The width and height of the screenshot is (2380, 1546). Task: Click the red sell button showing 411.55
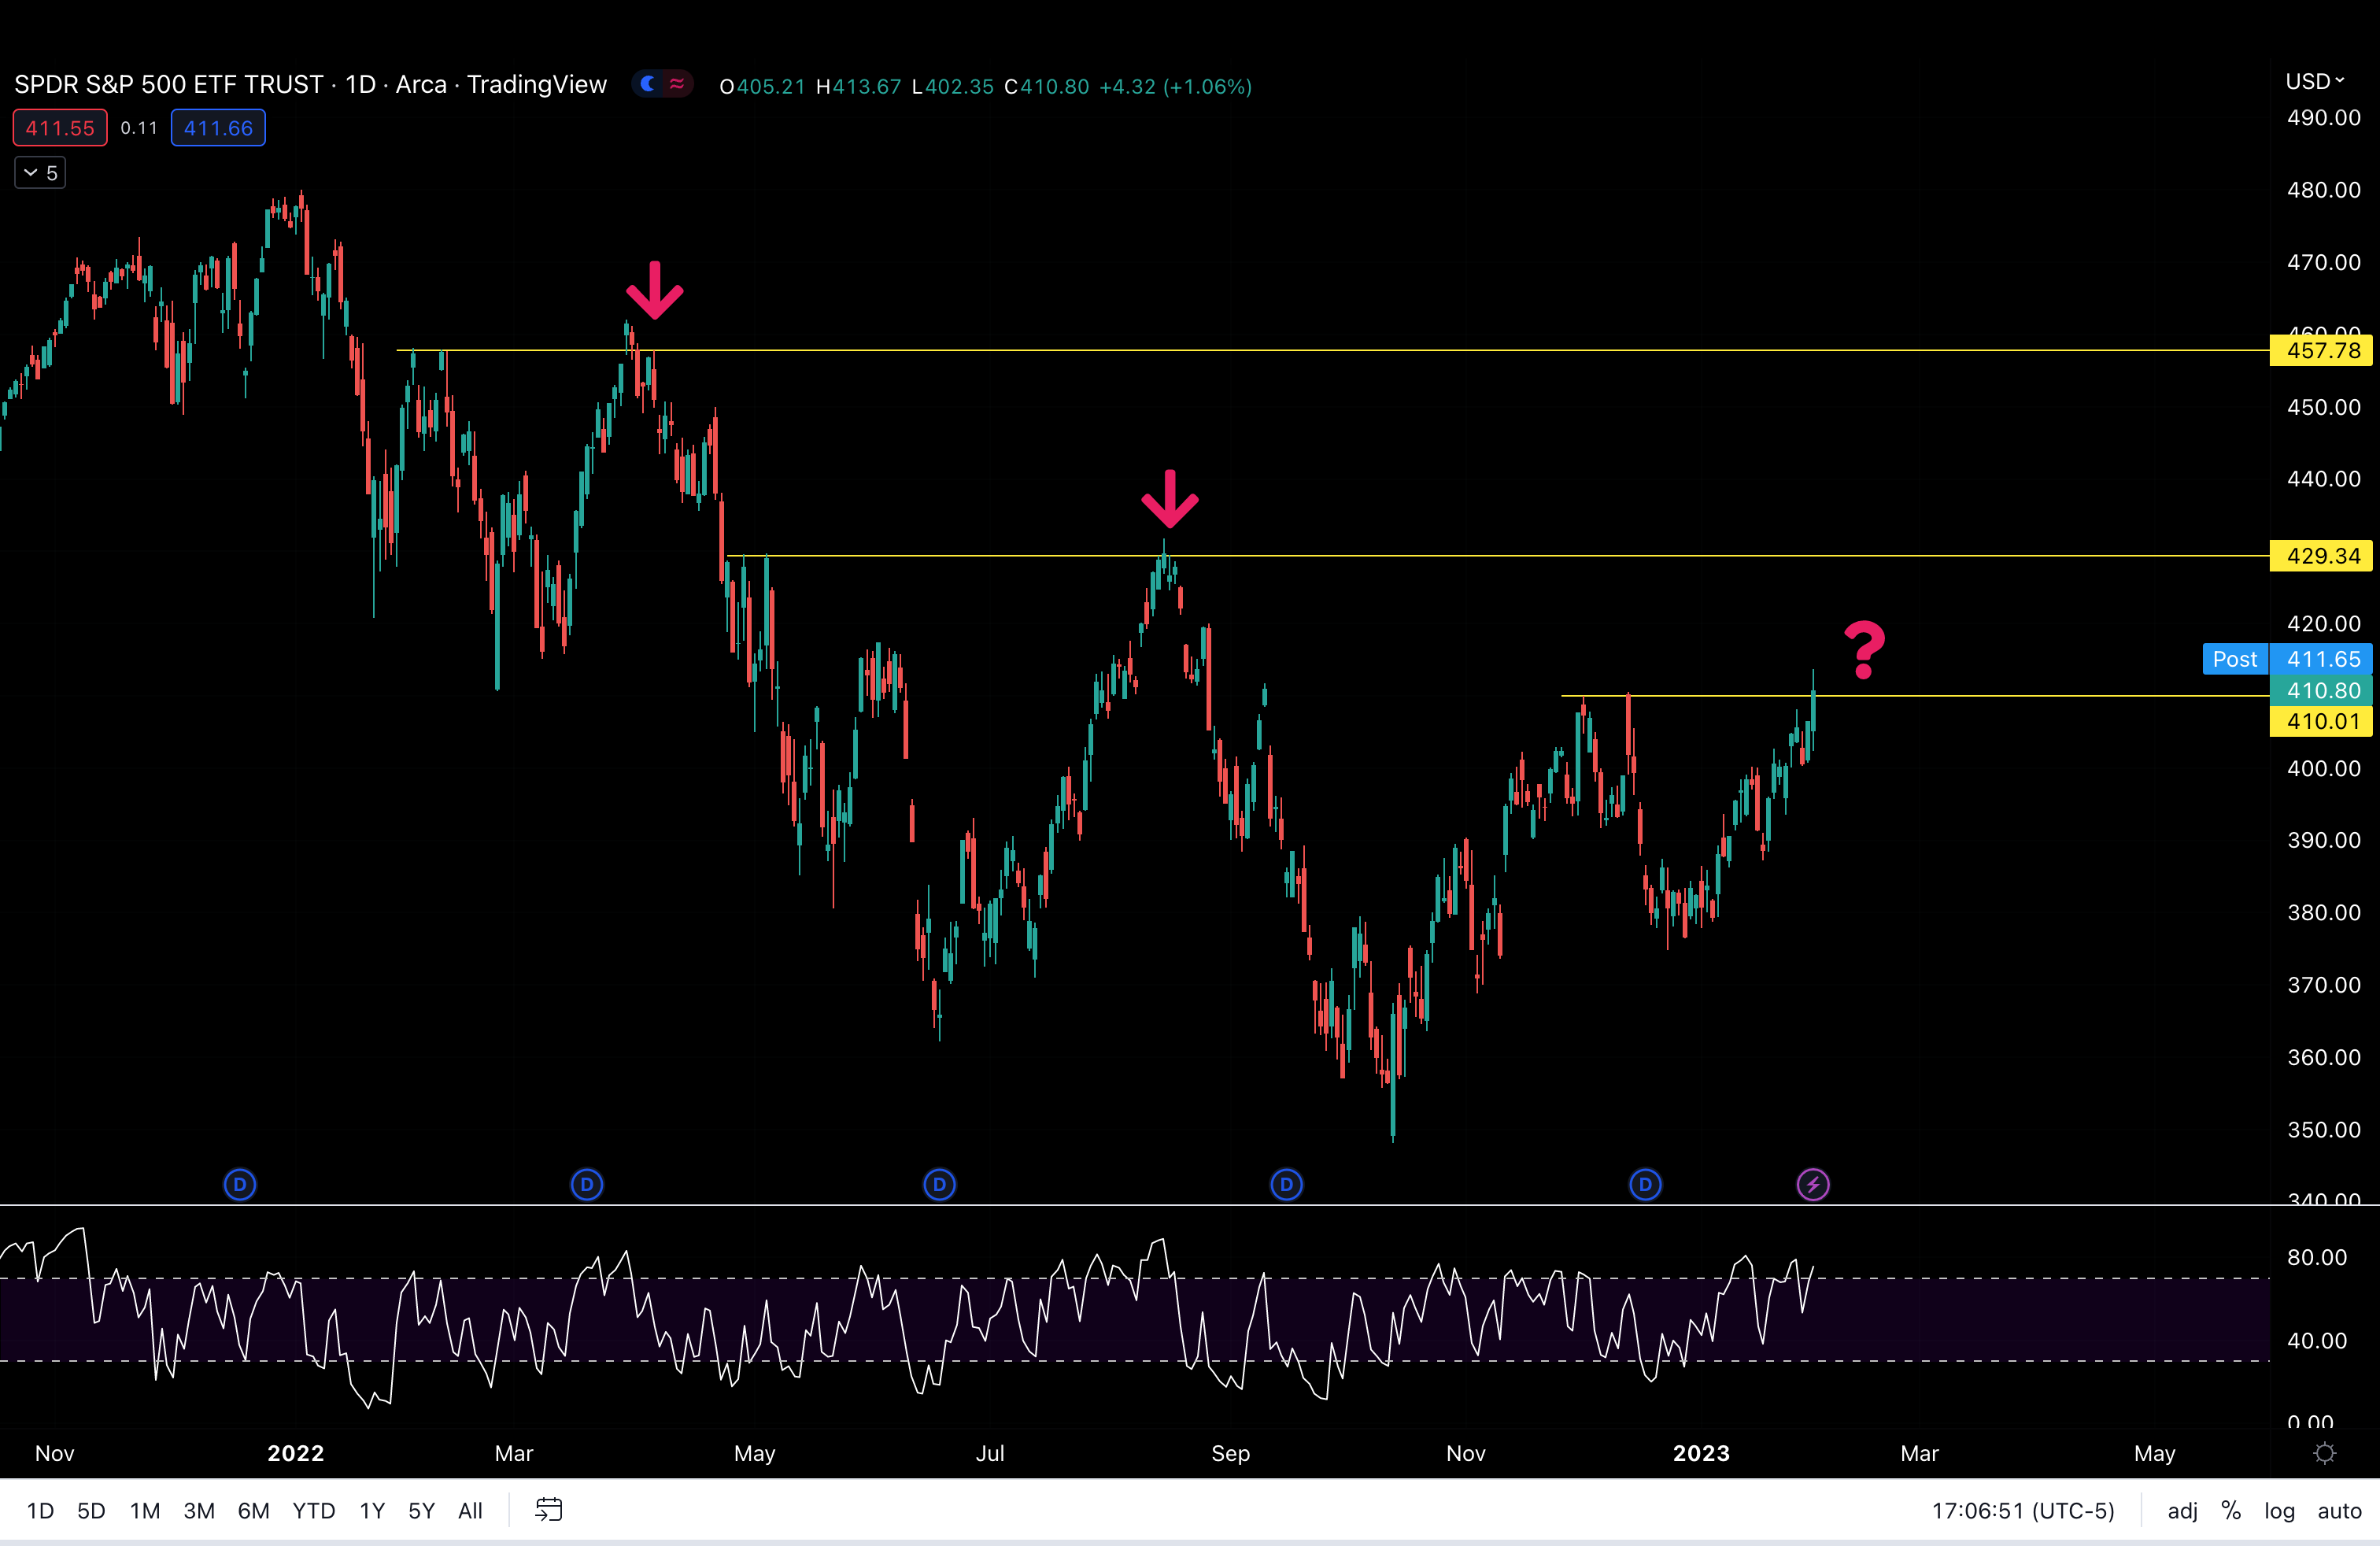coord(59,128)
